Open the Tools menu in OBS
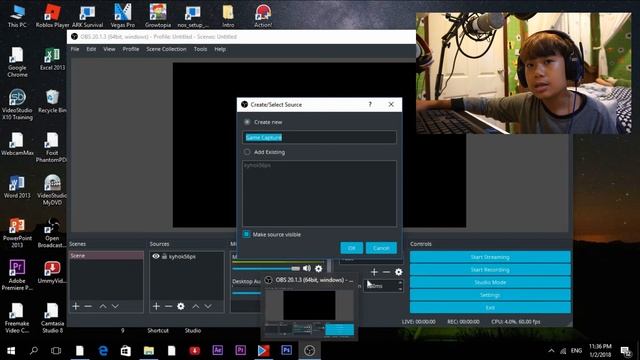This screenshot has width=640, height=360. [200, 49]
